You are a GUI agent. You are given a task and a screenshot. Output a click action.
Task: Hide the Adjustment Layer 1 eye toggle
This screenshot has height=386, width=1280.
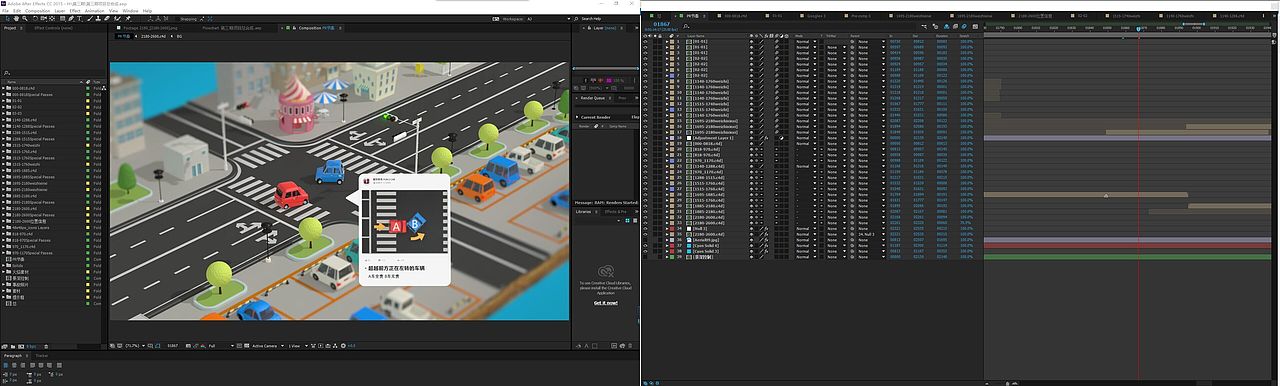[x=646, y=138]
